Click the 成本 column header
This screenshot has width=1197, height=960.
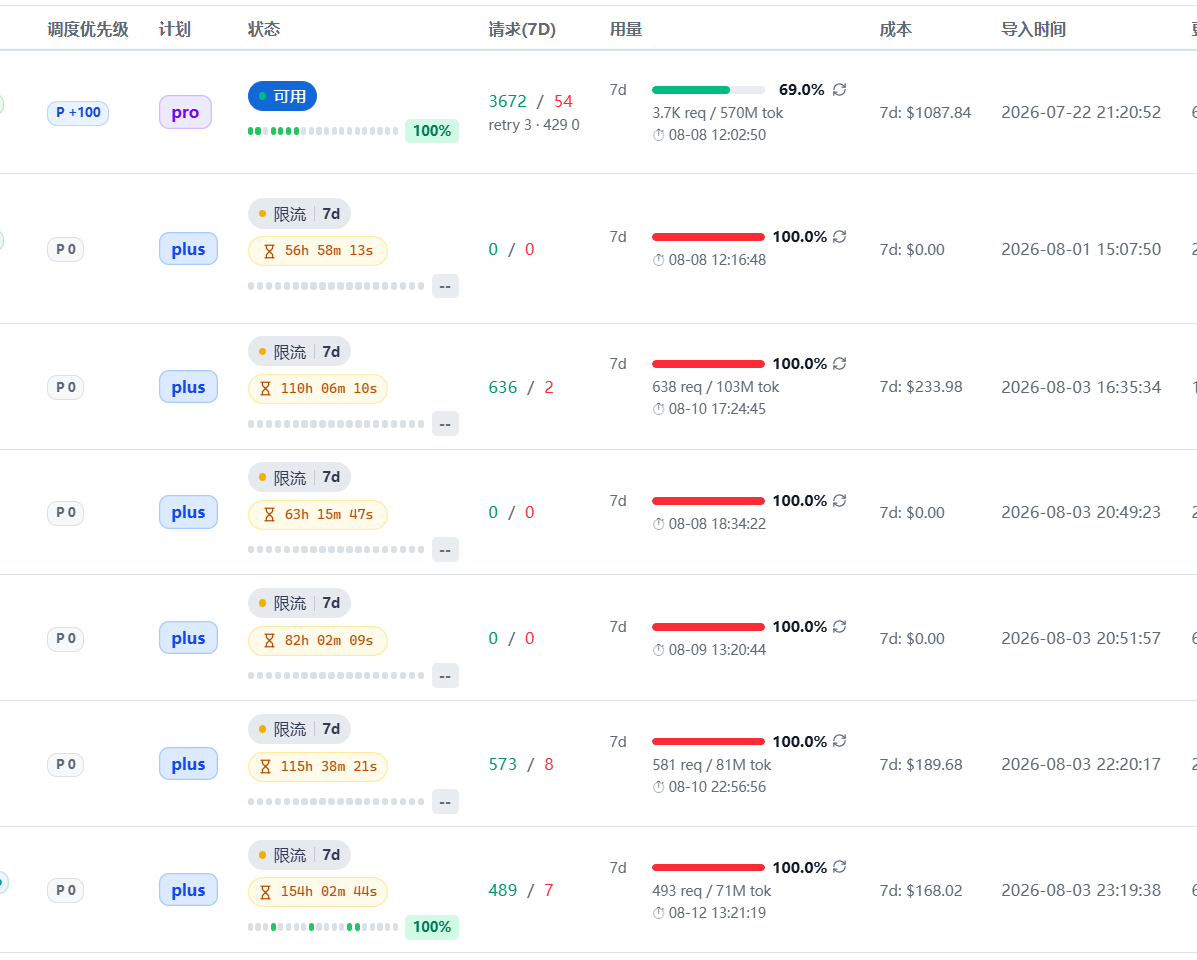[895, 29]
